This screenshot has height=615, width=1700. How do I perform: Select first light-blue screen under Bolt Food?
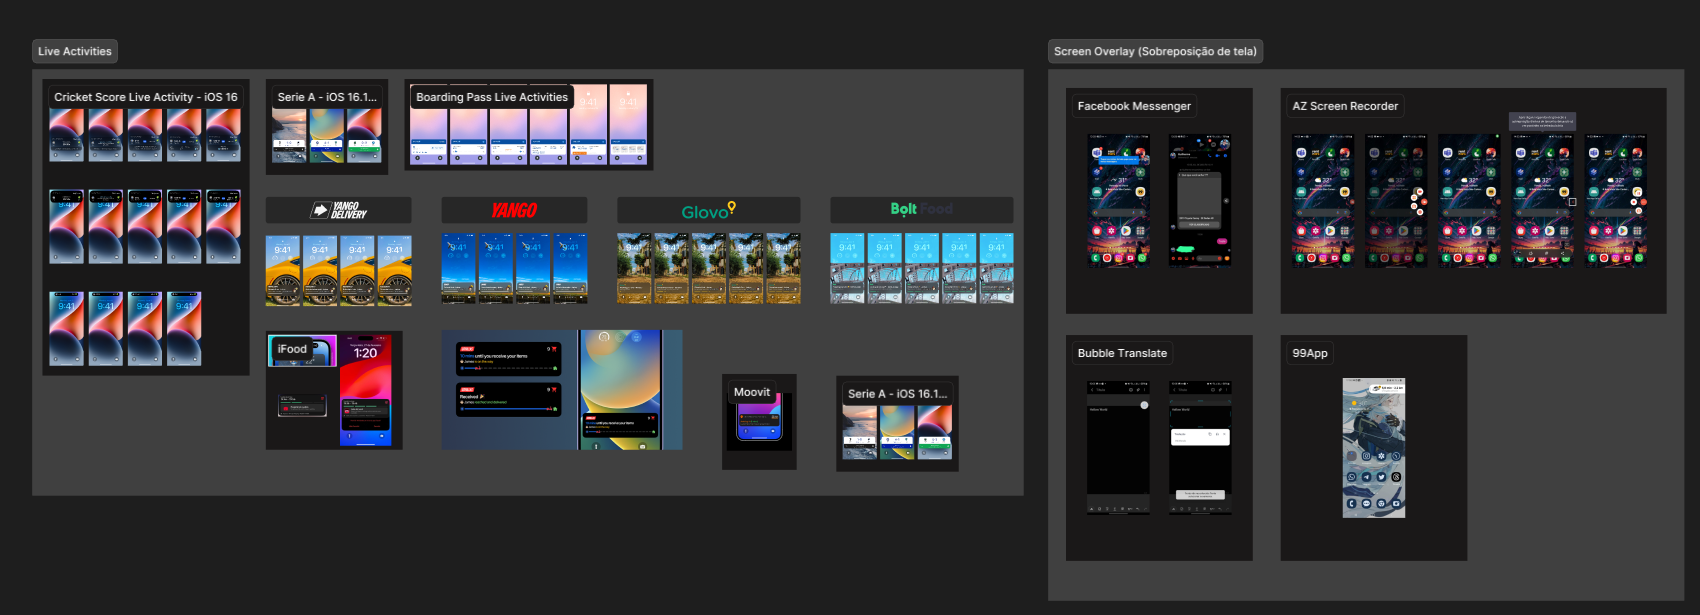(847, 269)
